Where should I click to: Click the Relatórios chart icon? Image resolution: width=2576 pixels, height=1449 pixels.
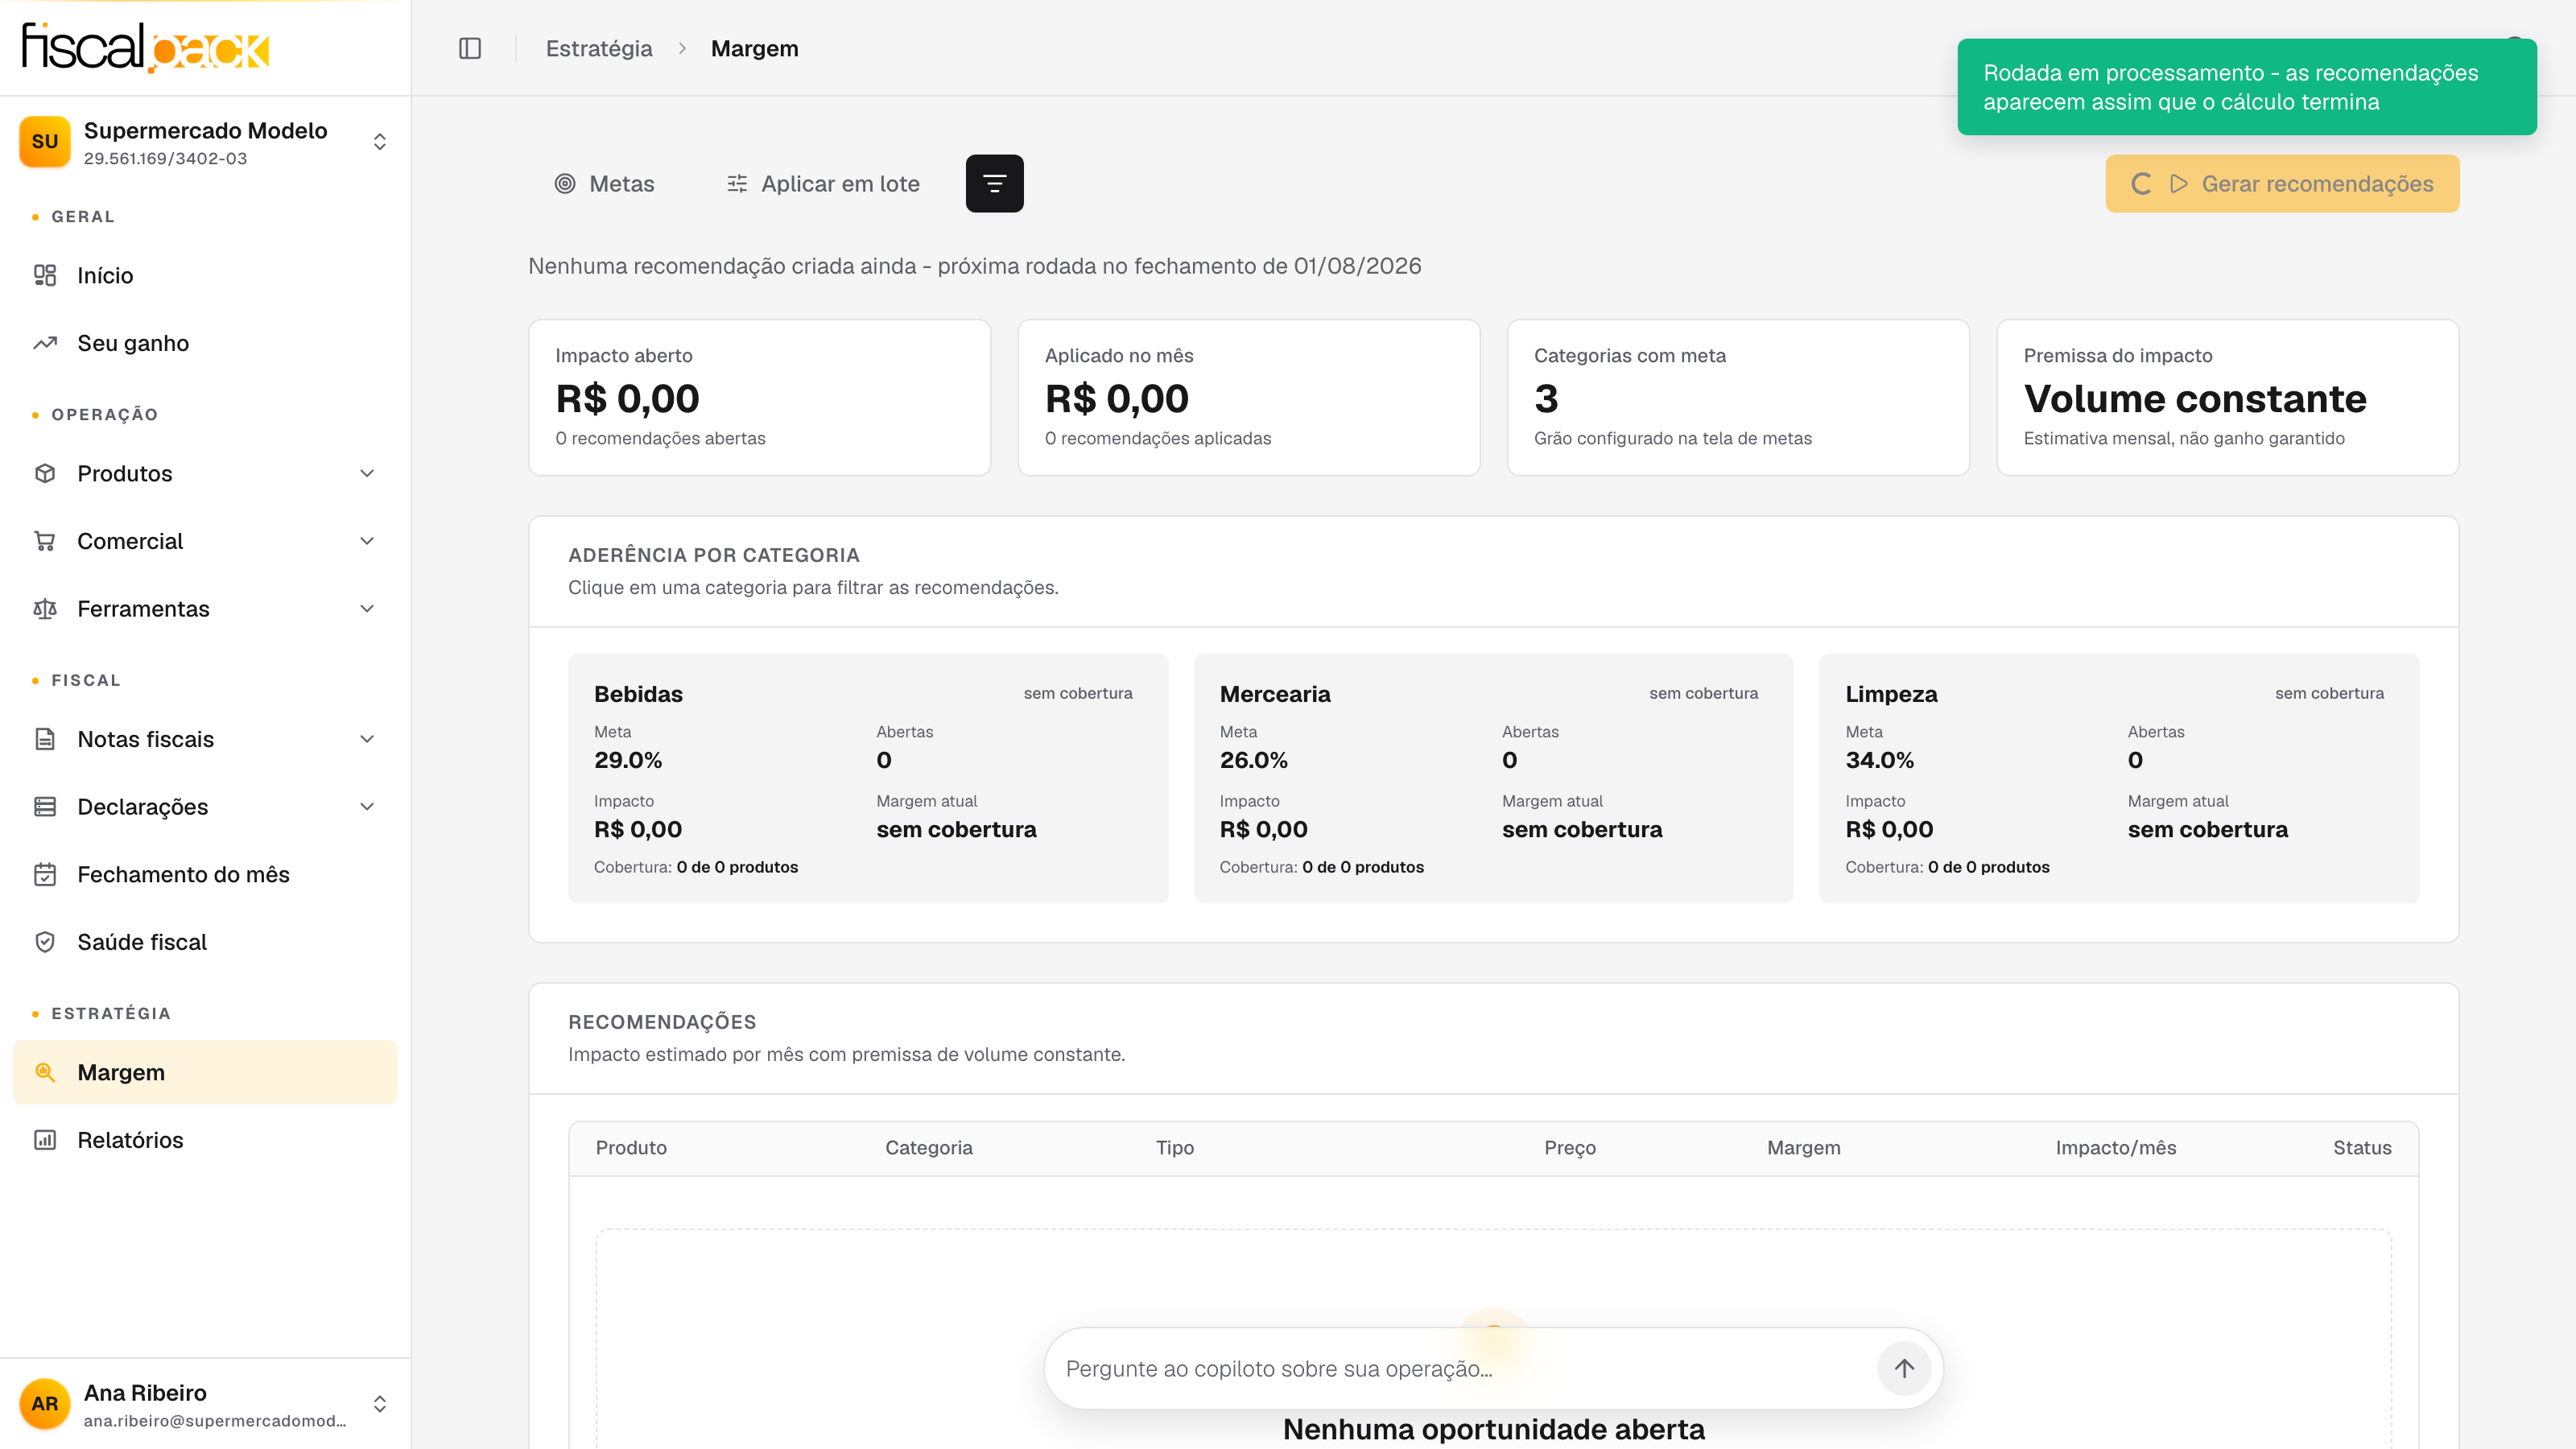45,1140
